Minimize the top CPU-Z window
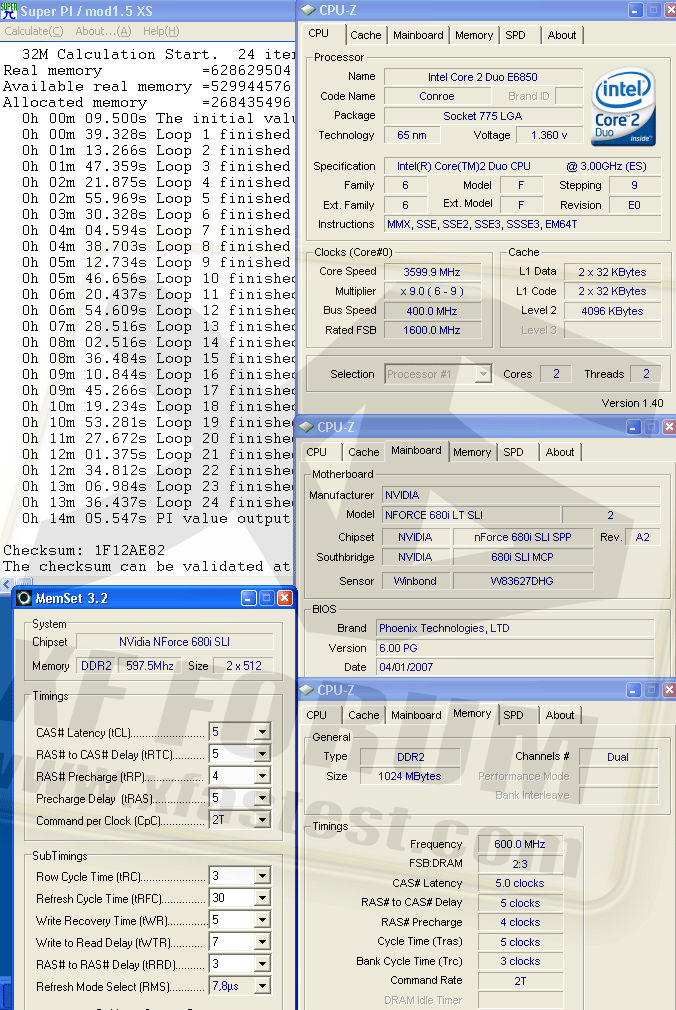 click(x=635, y=10)
